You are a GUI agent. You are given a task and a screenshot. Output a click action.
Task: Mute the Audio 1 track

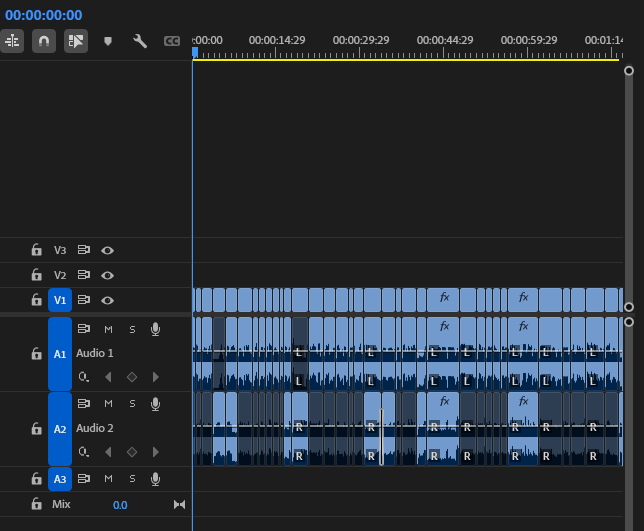tap(108, 329)
